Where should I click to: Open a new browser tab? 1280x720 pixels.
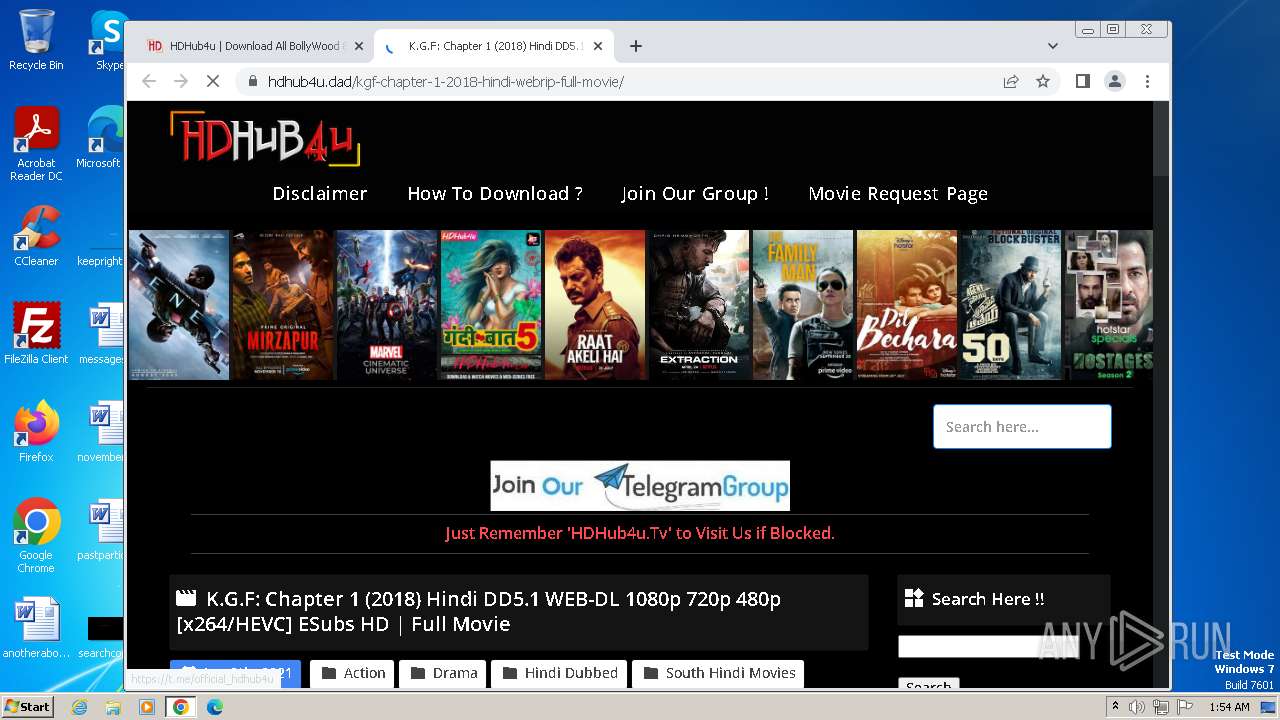(635, 46)
